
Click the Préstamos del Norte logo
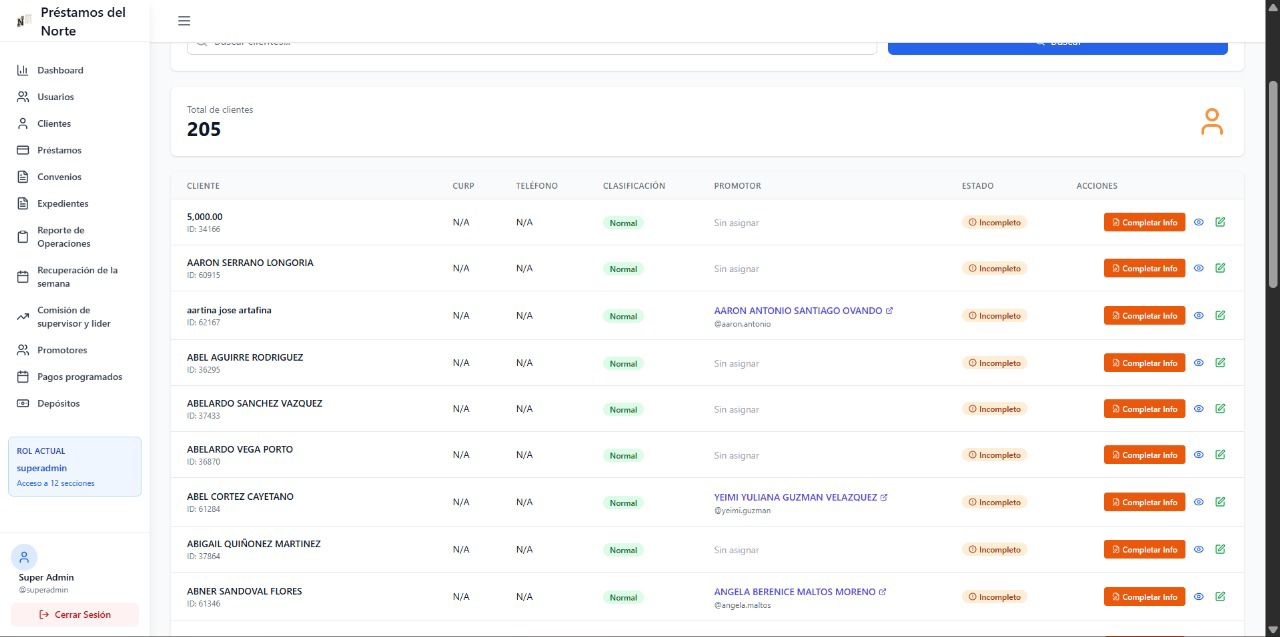click(24, 21)
